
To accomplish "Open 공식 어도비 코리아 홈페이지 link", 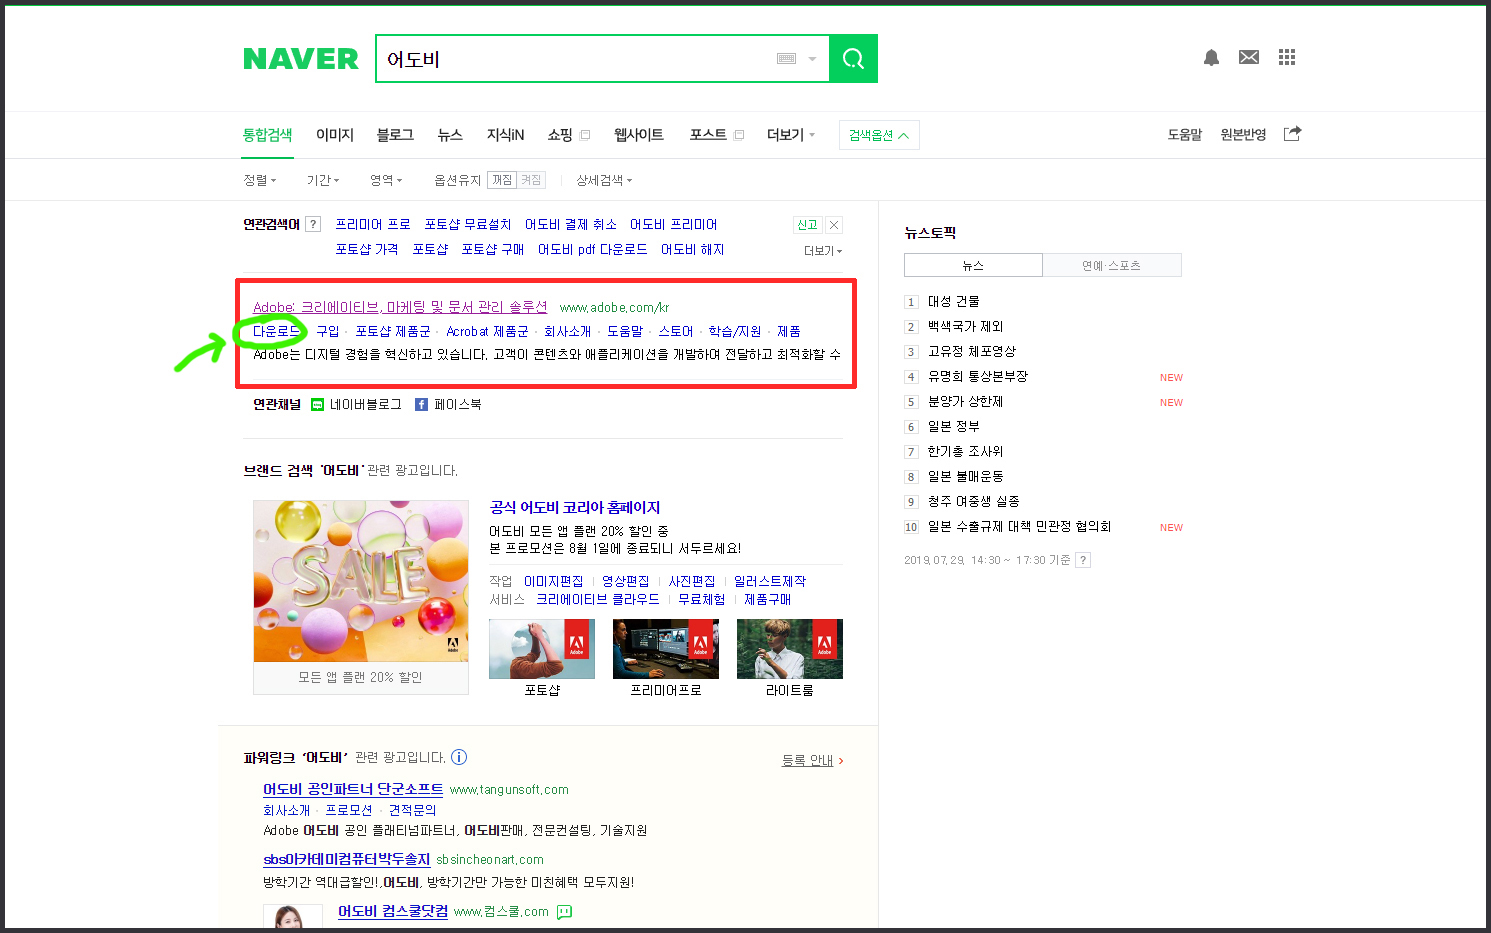I will (x=575, y=507).
